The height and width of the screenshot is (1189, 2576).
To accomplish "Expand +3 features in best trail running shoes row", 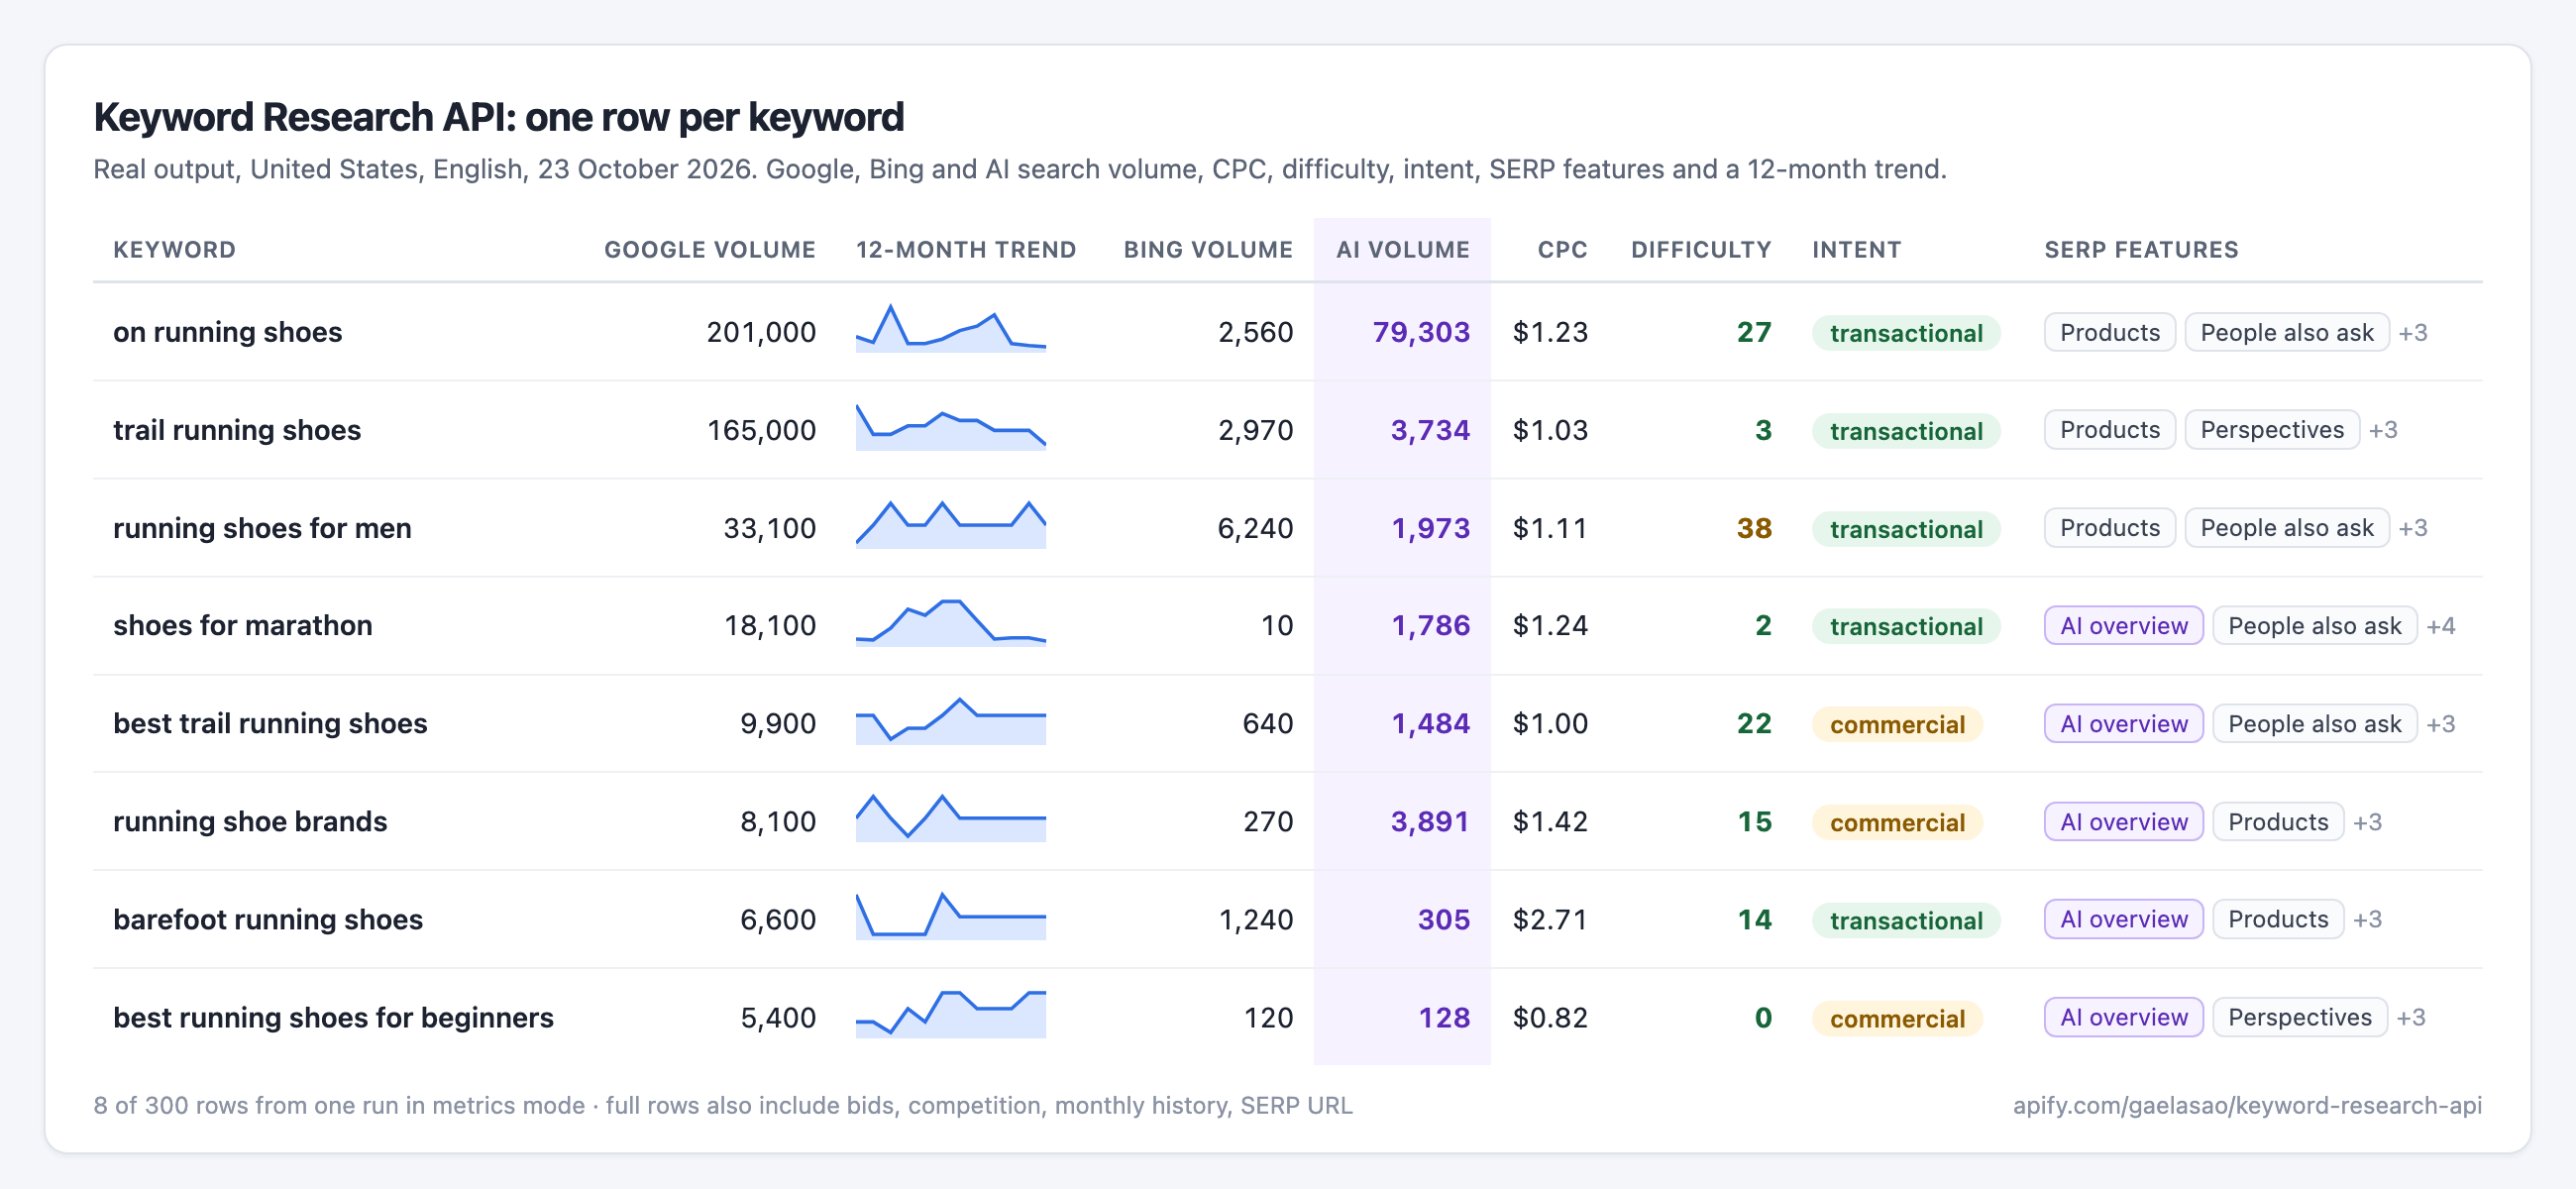I will click(x=2440, y=724).
